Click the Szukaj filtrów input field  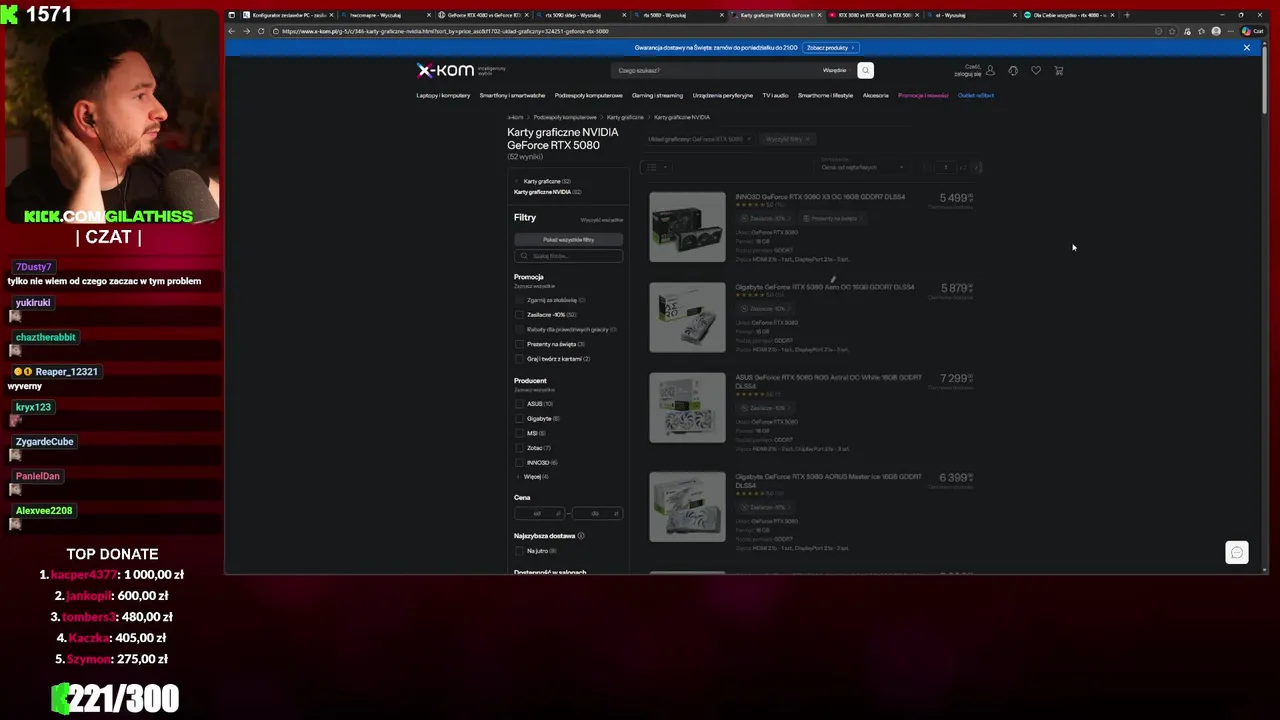[568, 256]
